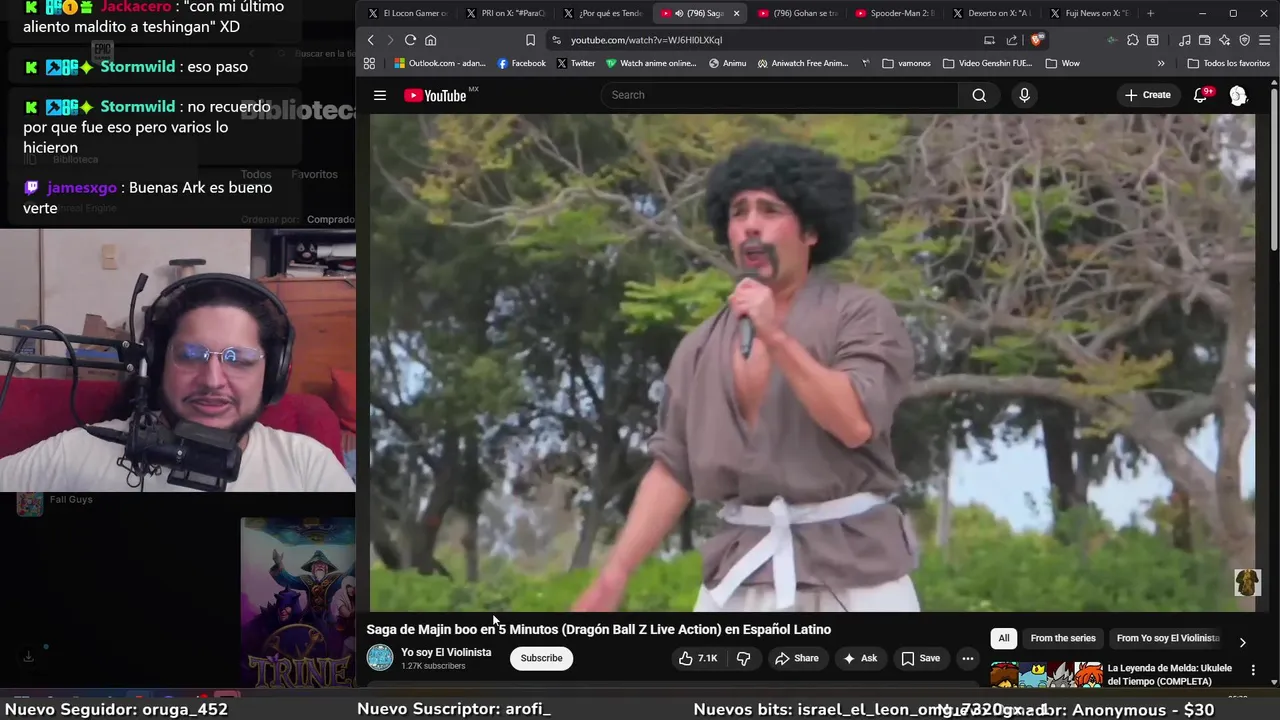The image size is (1280, 720).
Task: Open Aniwatch Free Anime bookmark
Action: 803,63
